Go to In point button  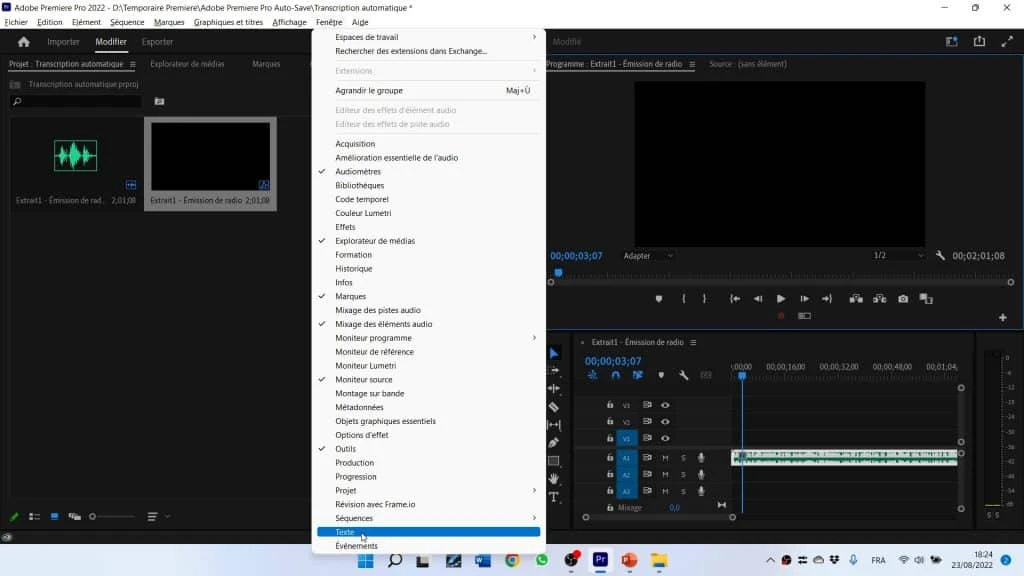click(735, 299)
